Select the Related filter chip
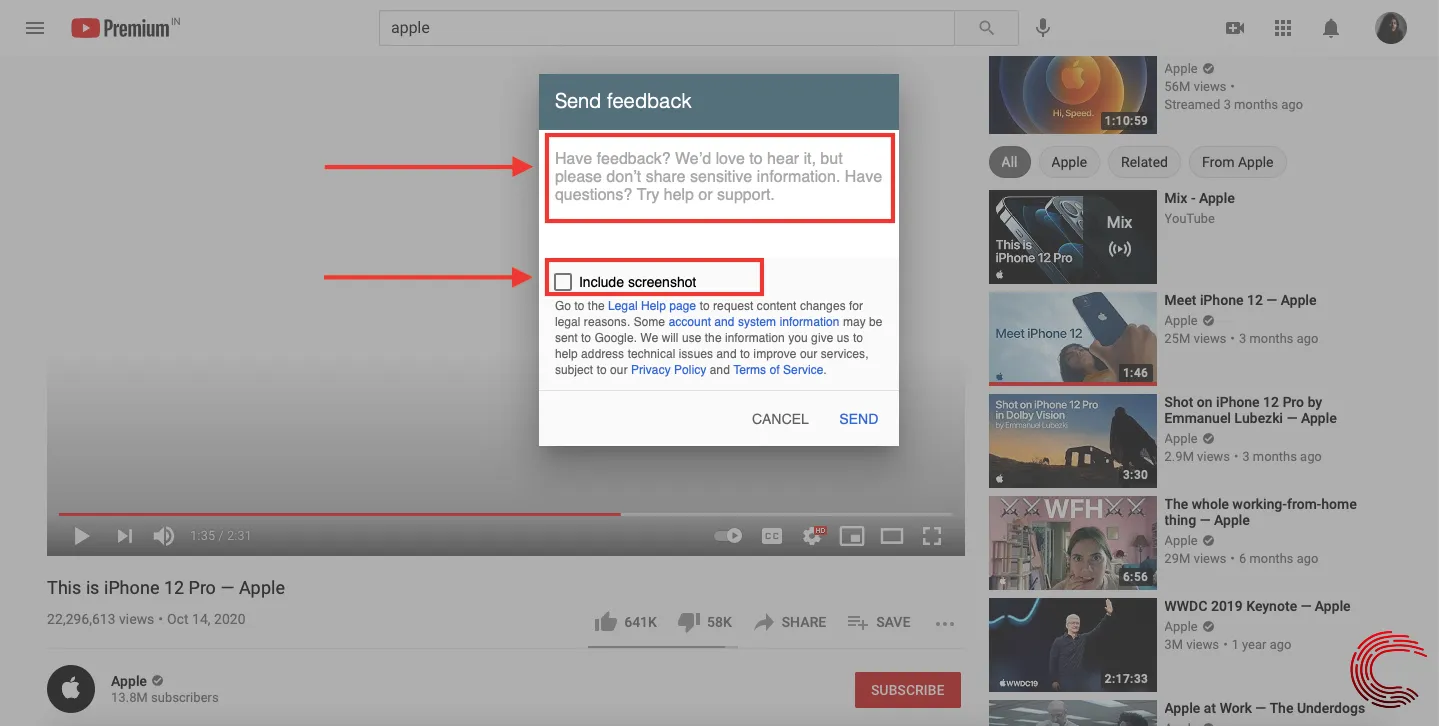The image size is (1439, 726). [x=1144, y=162]
